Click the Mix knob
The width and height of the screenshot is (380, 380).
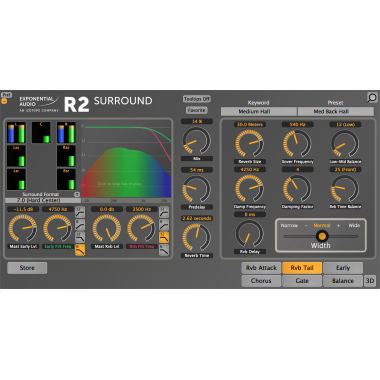pos(197,141)
